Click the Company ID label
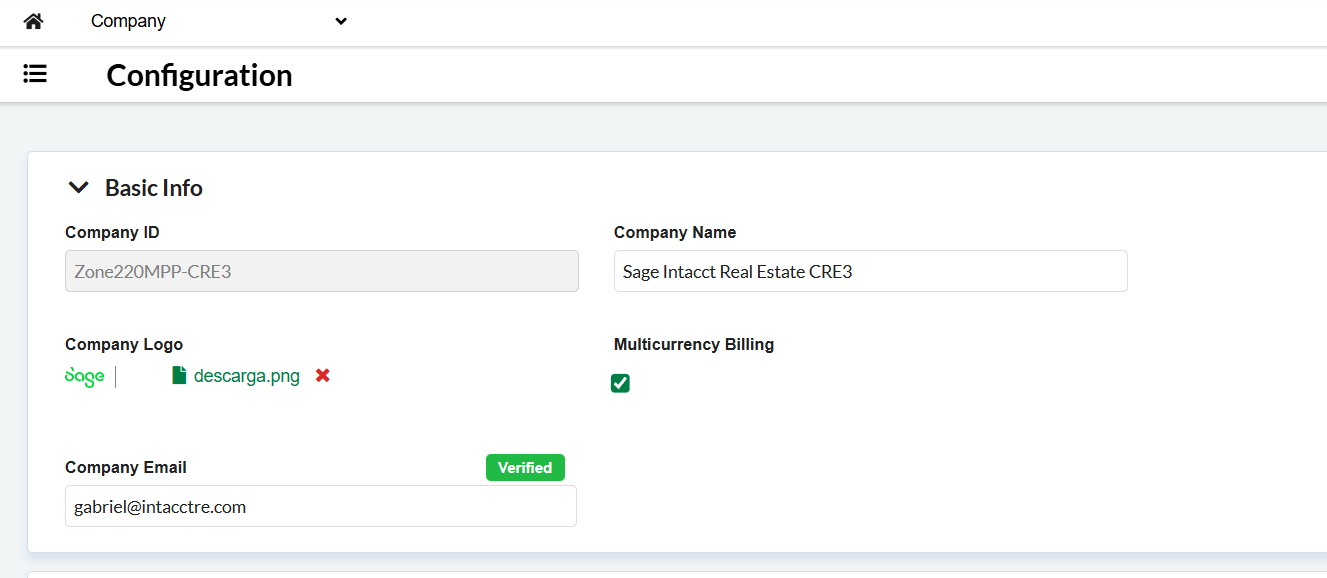The image size is (1327, 578). click(x=112, y=232)
